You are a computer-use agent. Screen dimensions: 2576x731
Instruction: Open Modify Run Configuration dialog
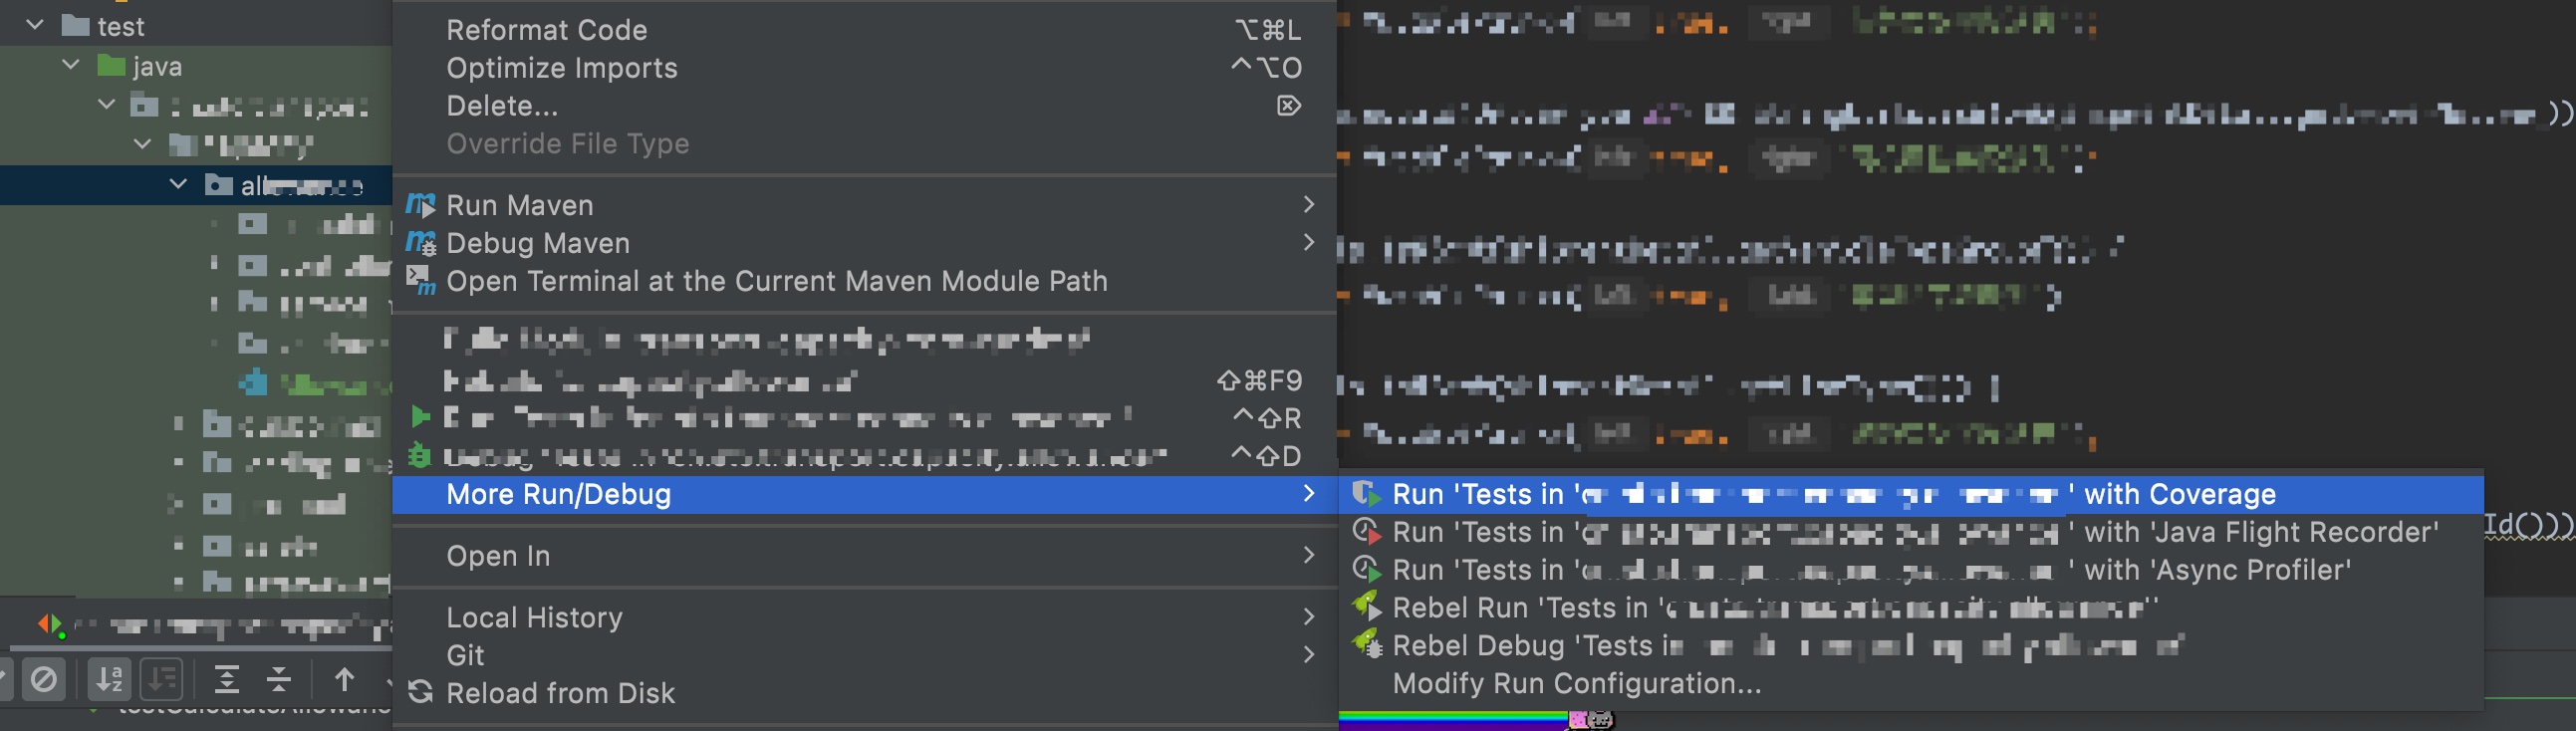click(1576, 683)
